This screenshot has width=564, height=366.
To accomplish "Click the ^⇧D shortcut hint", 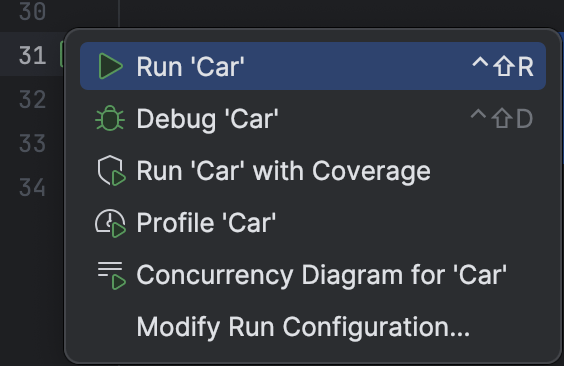I will [501, 118].
